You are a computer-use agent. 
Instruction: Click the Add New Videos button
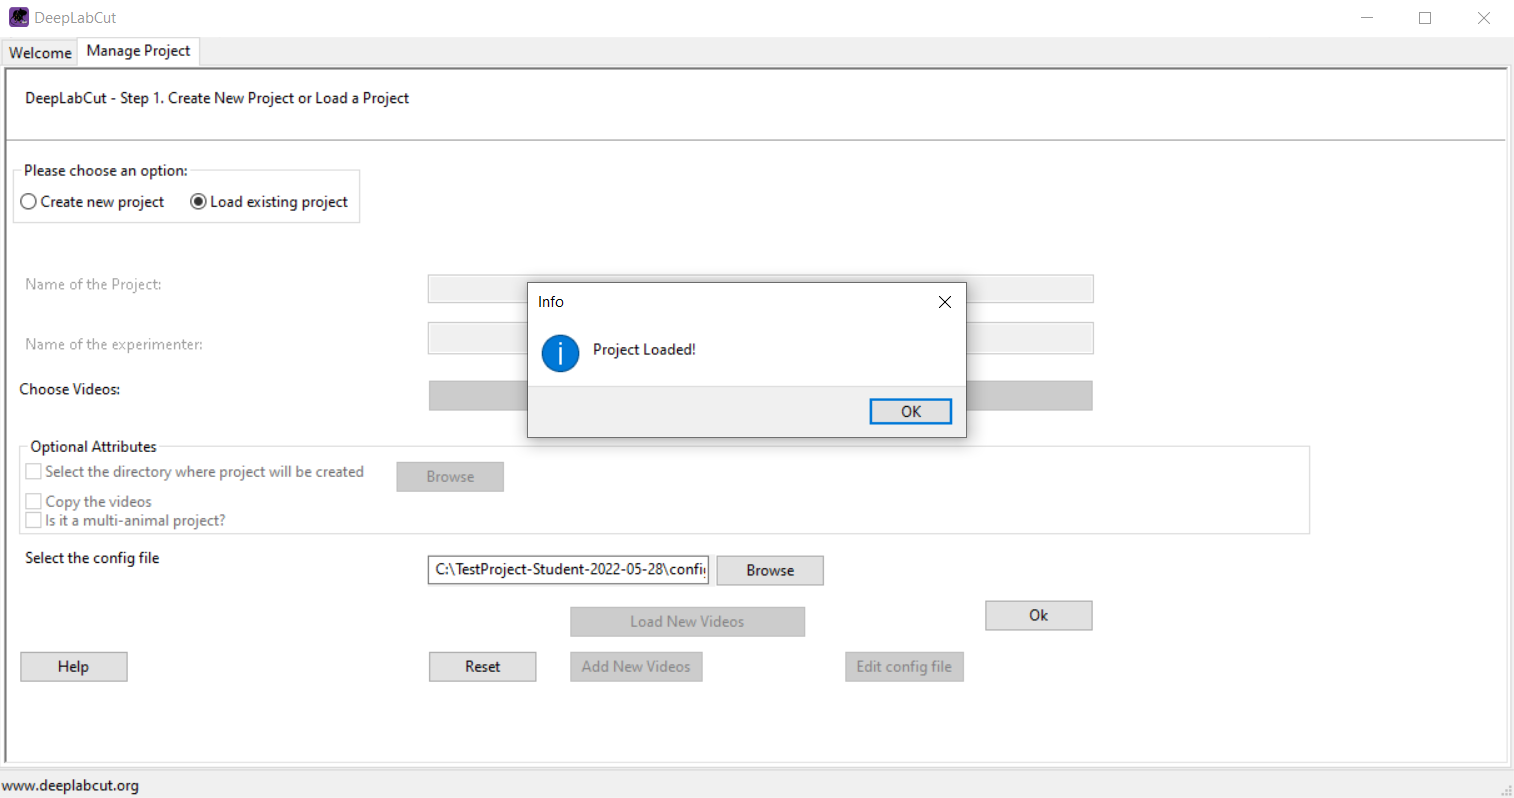coord(635,666)
